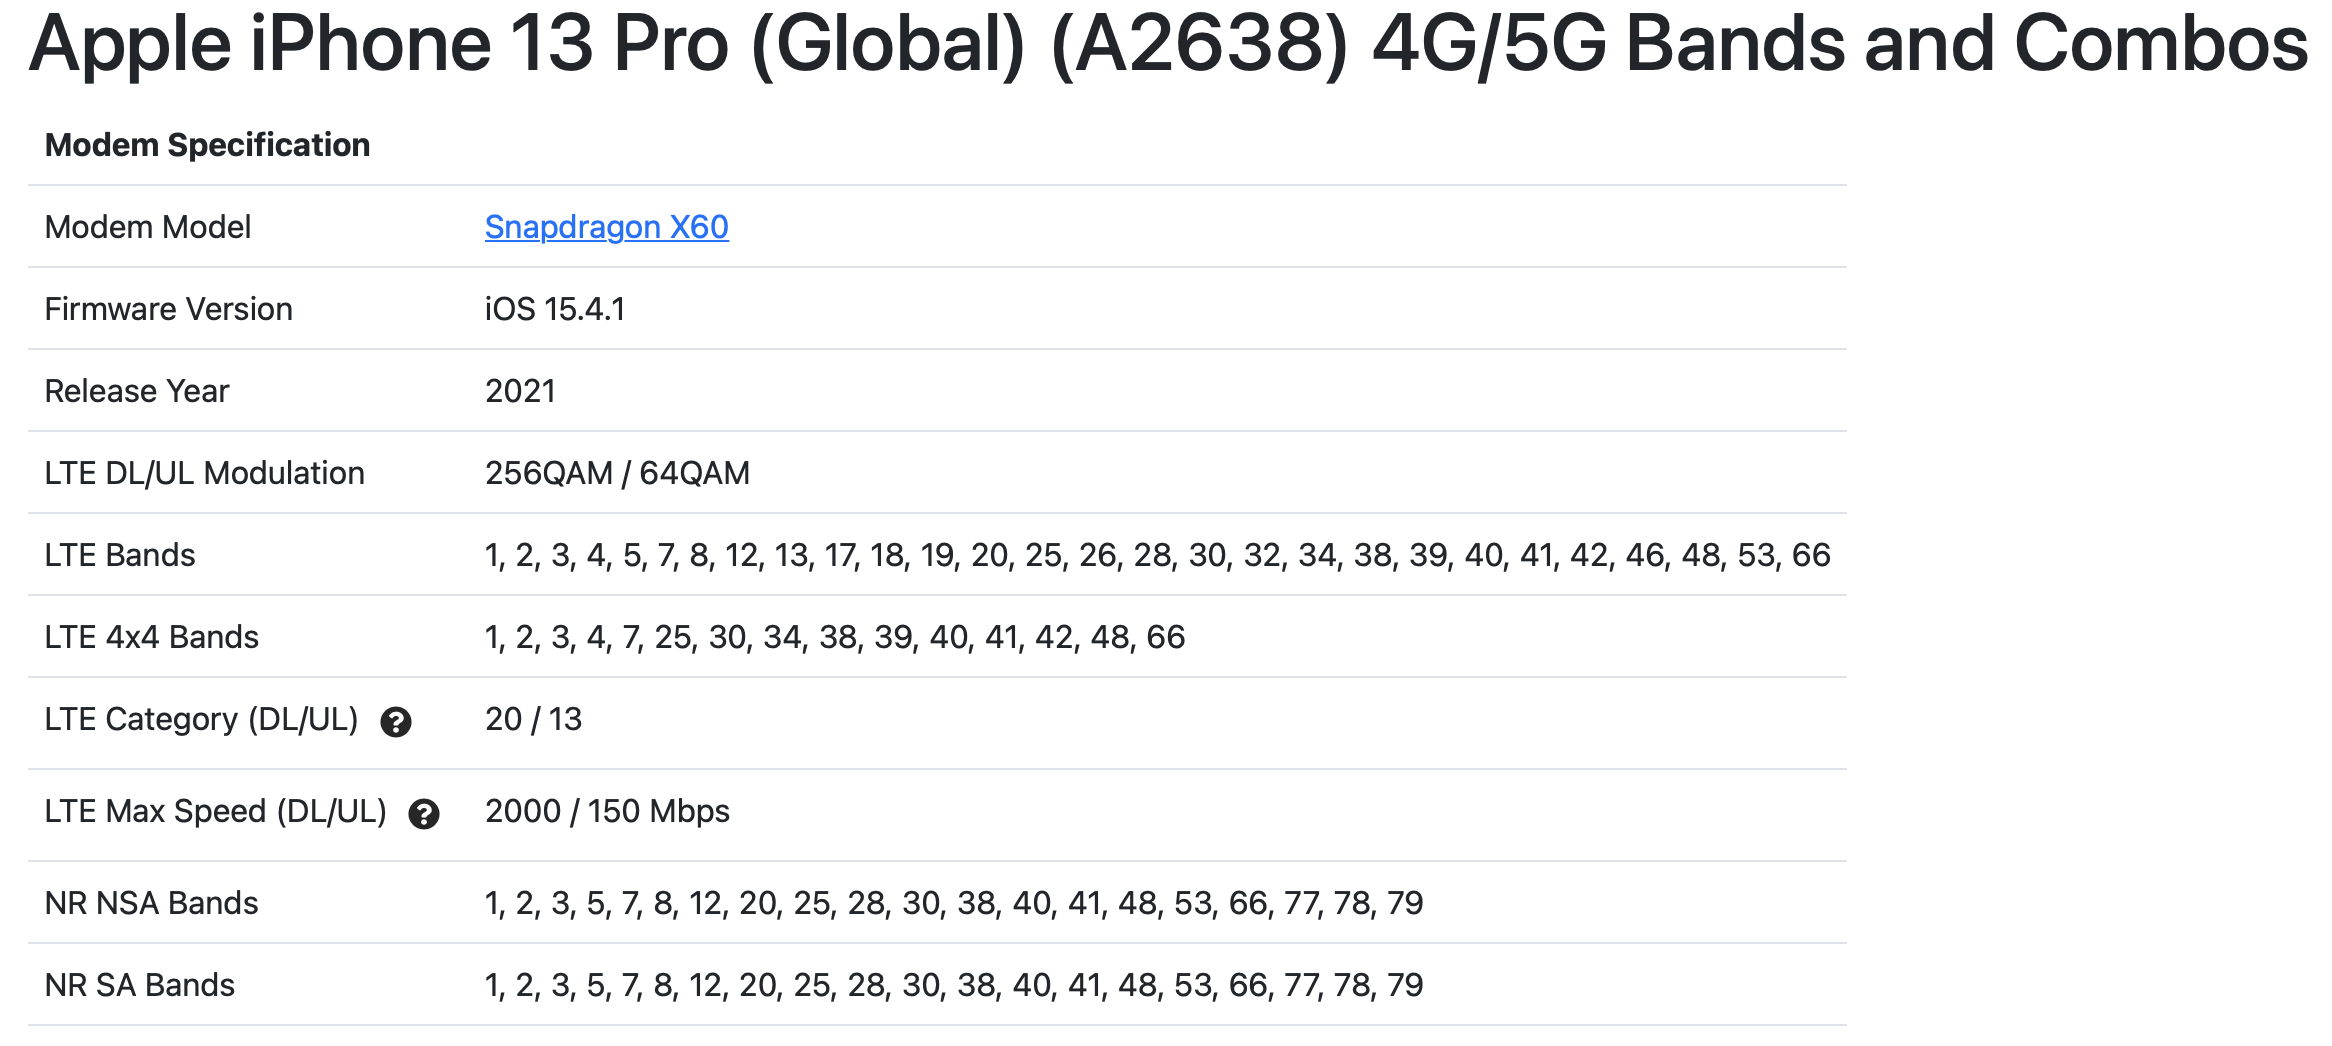Click the LTE DL/UL Modulation label
This screenshot has height=1046, width=2332.
[x=205, y=473]
